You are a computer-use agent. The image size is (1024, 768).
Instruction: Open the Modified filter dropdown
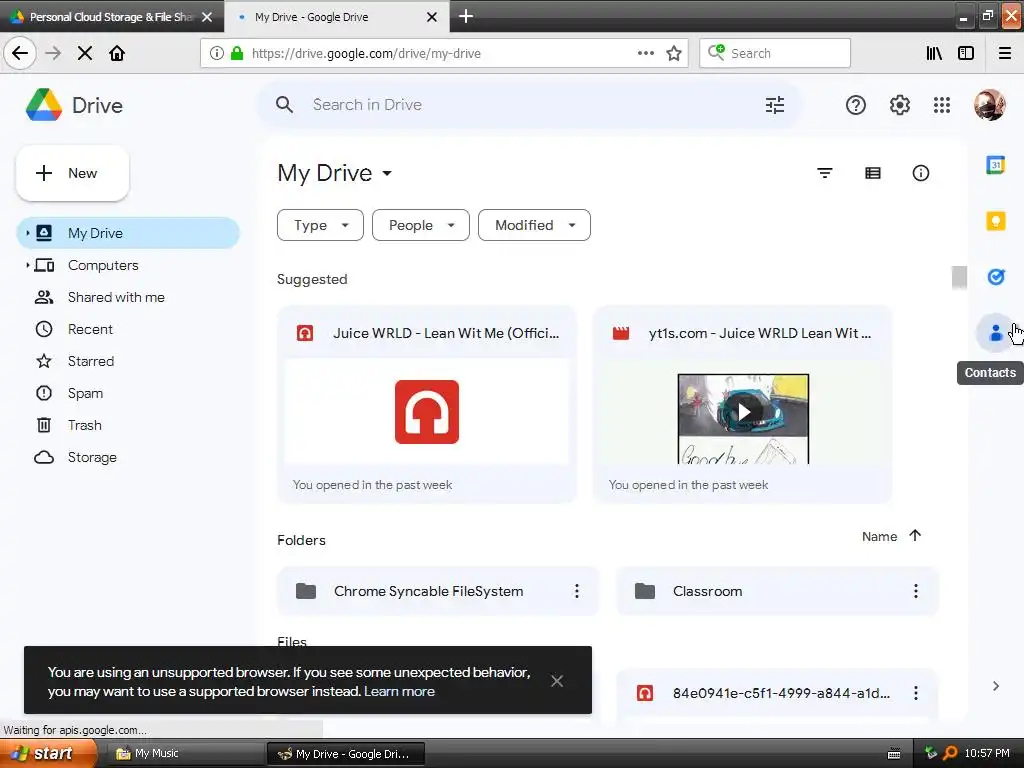click(x=534, y=225)
